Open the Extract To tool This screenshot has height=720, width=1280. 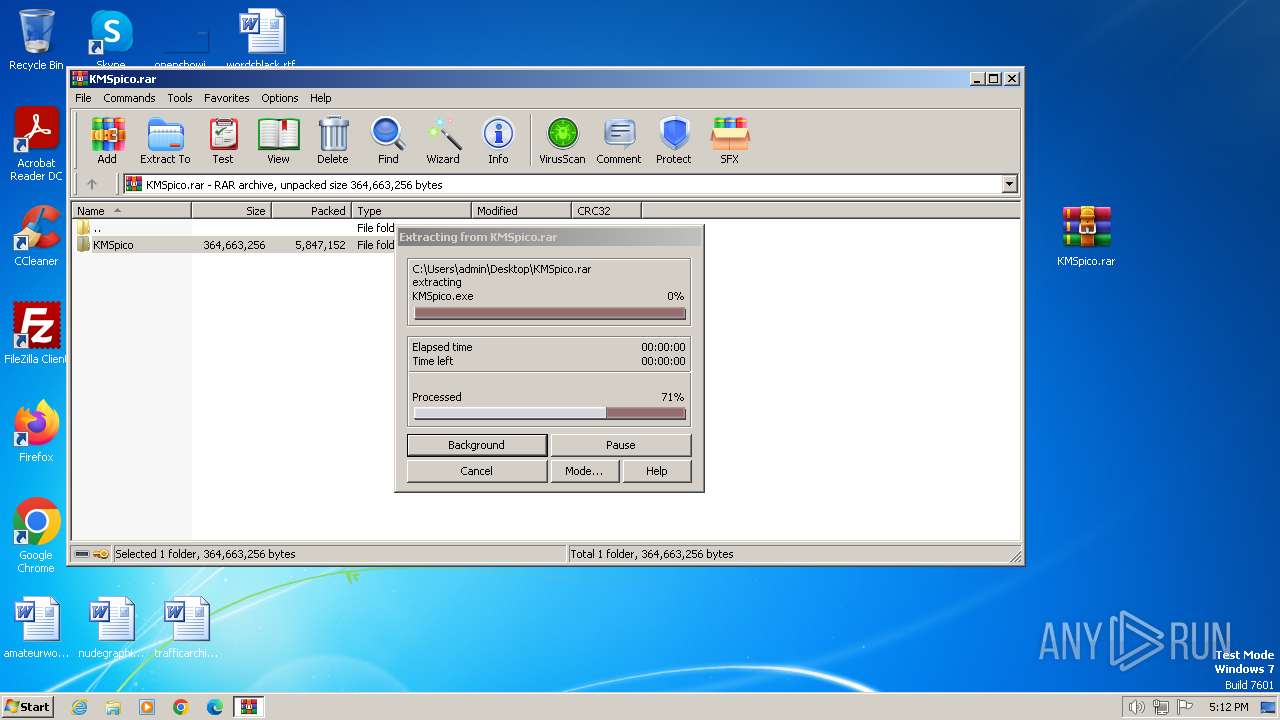pos(165,140)
